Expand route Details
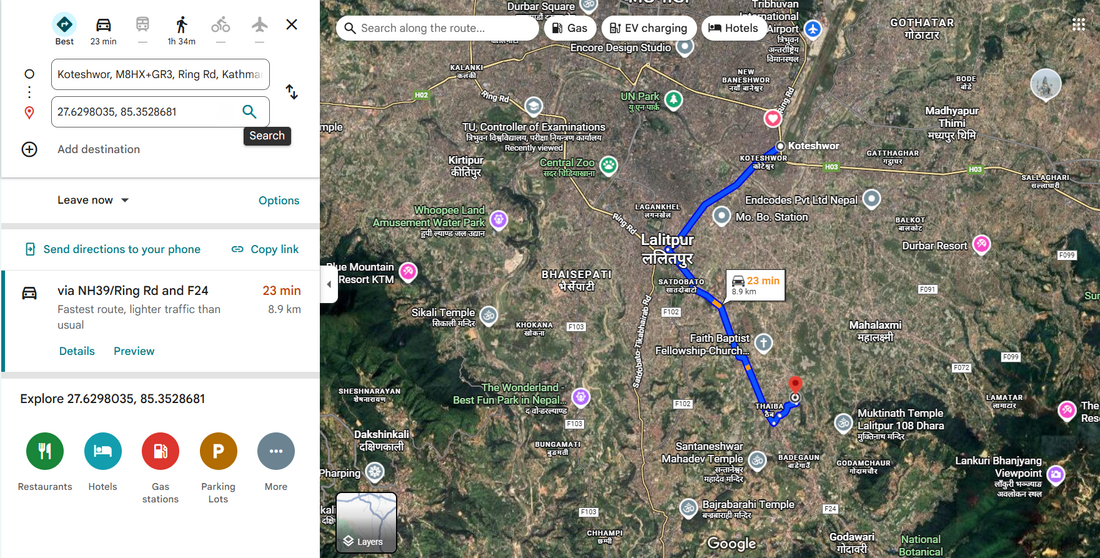Image resolution: width=1100 pixels, height=558 pixels. click(x=76, y=351)
